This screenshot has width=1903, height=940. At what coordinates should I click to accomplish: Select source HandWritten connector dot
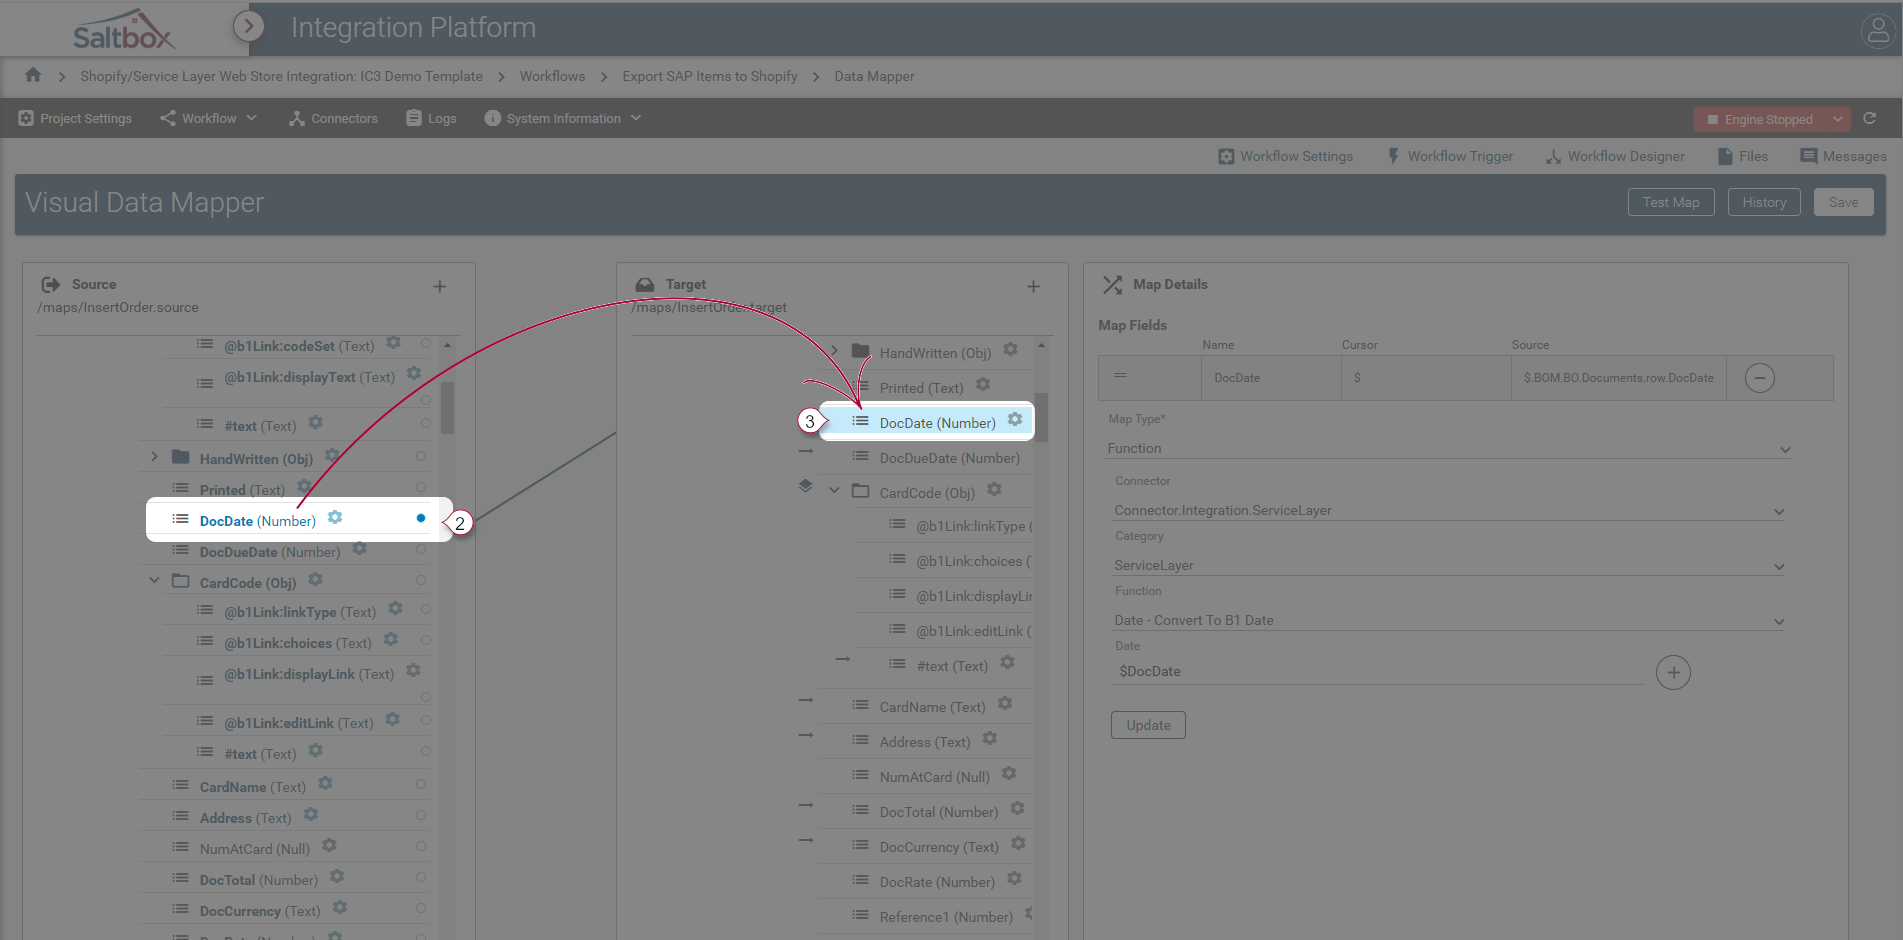[421, 456]
